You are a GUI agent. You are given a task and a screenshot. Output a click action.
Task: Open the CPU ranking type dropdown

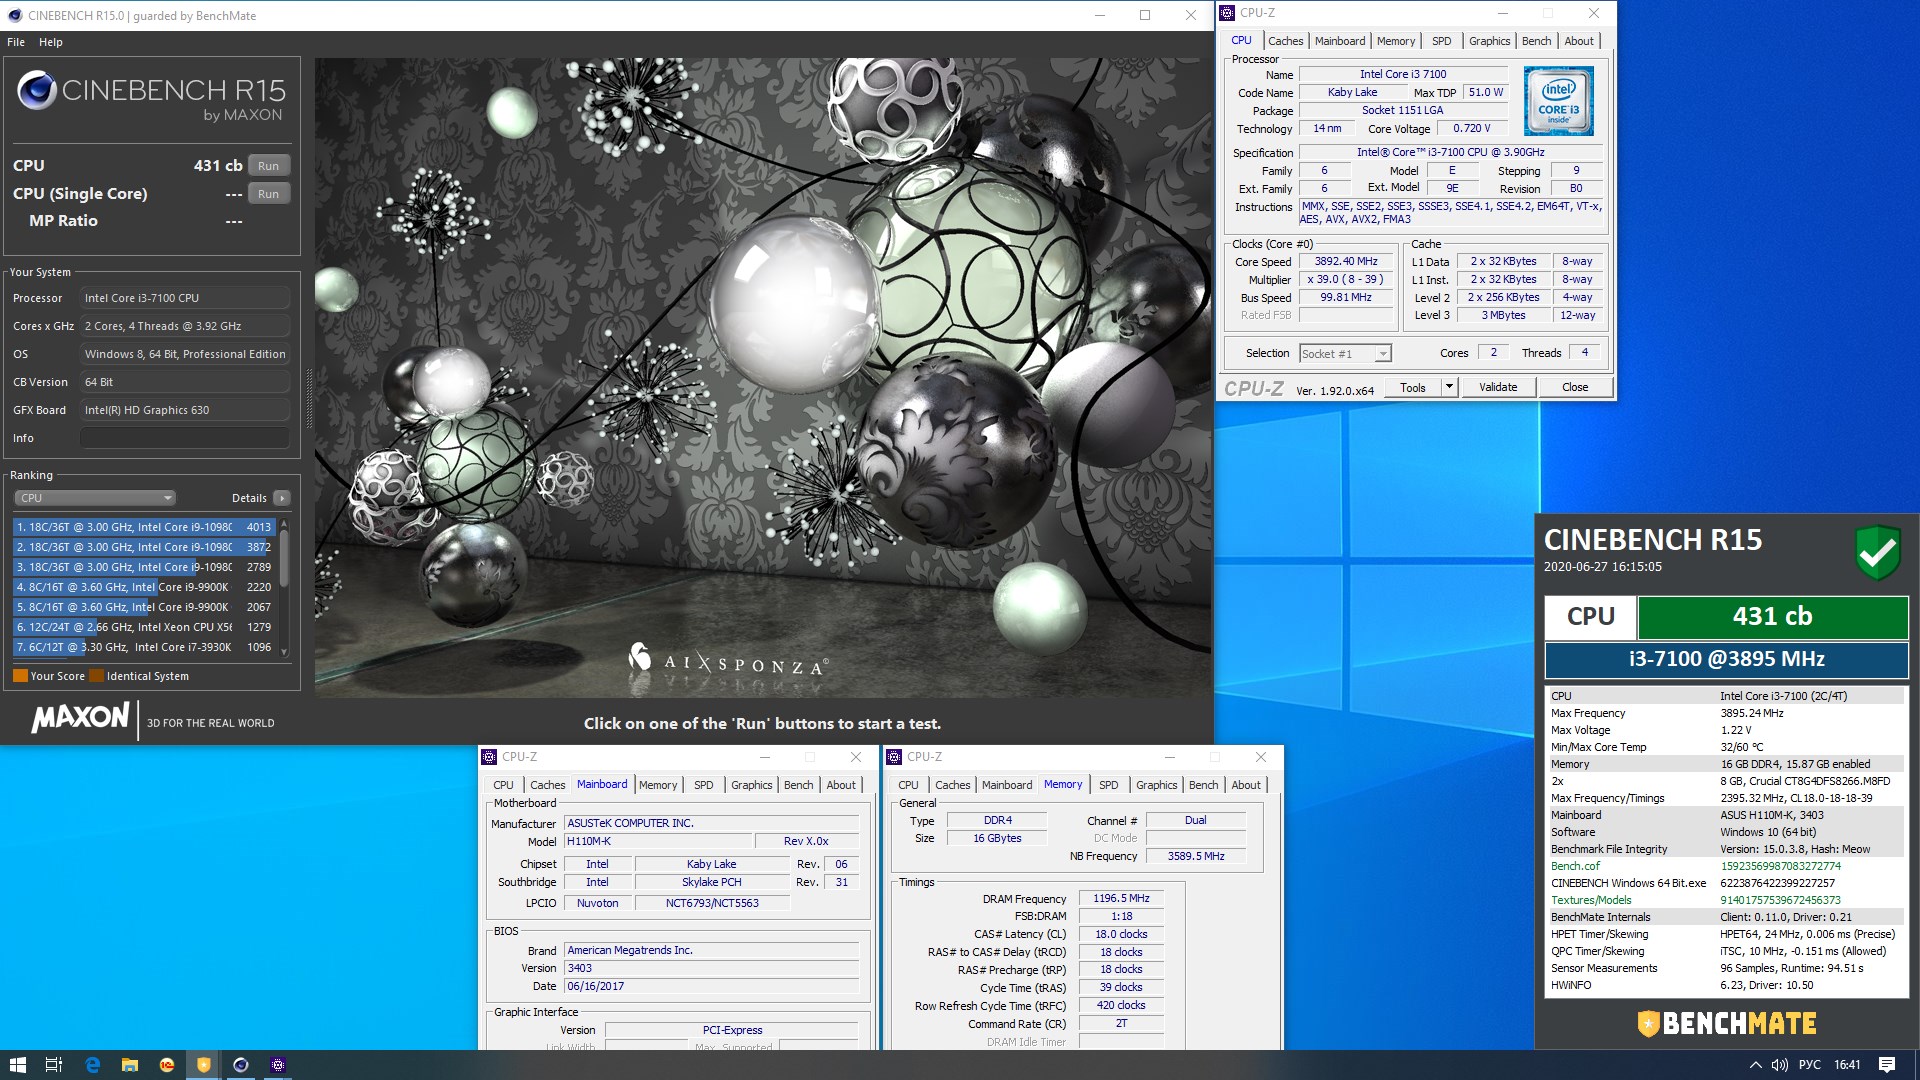95,498
